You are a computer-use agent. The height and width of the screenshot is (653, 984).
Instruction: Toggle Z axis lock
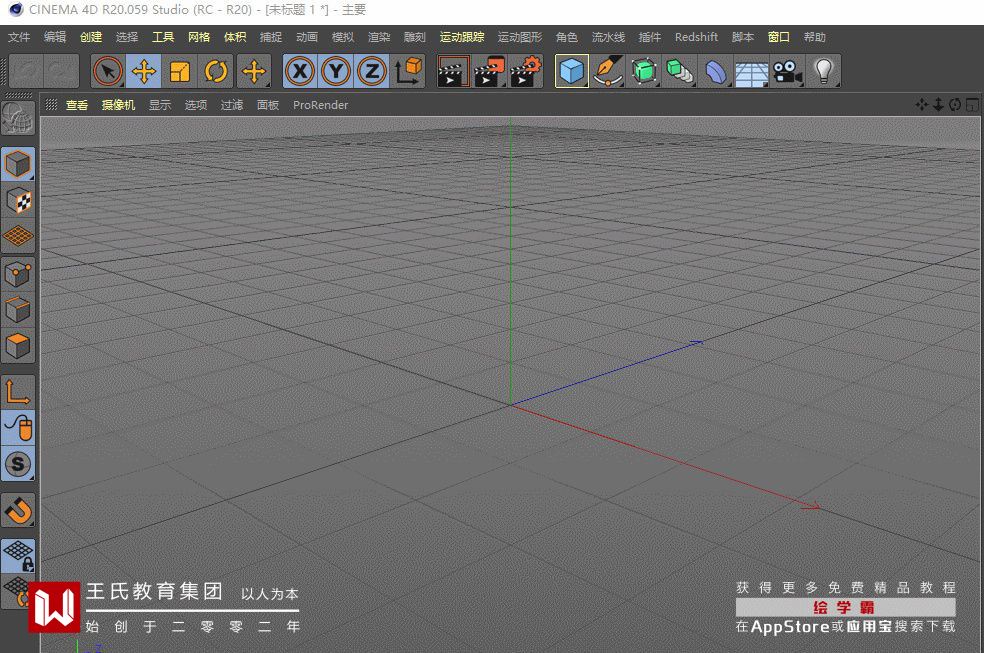pos(372,71)
